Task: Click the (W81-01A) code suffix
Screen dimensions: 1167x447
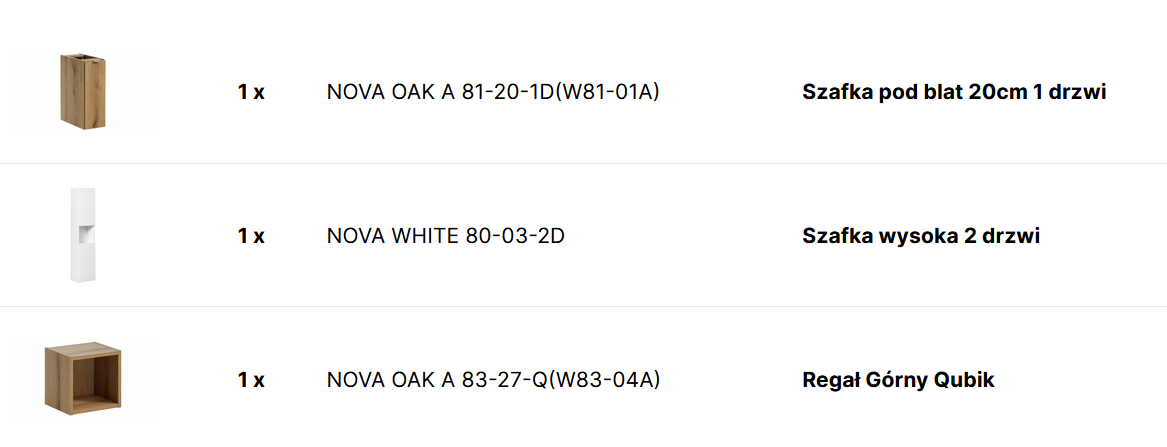Action: (x=607, y=93)
